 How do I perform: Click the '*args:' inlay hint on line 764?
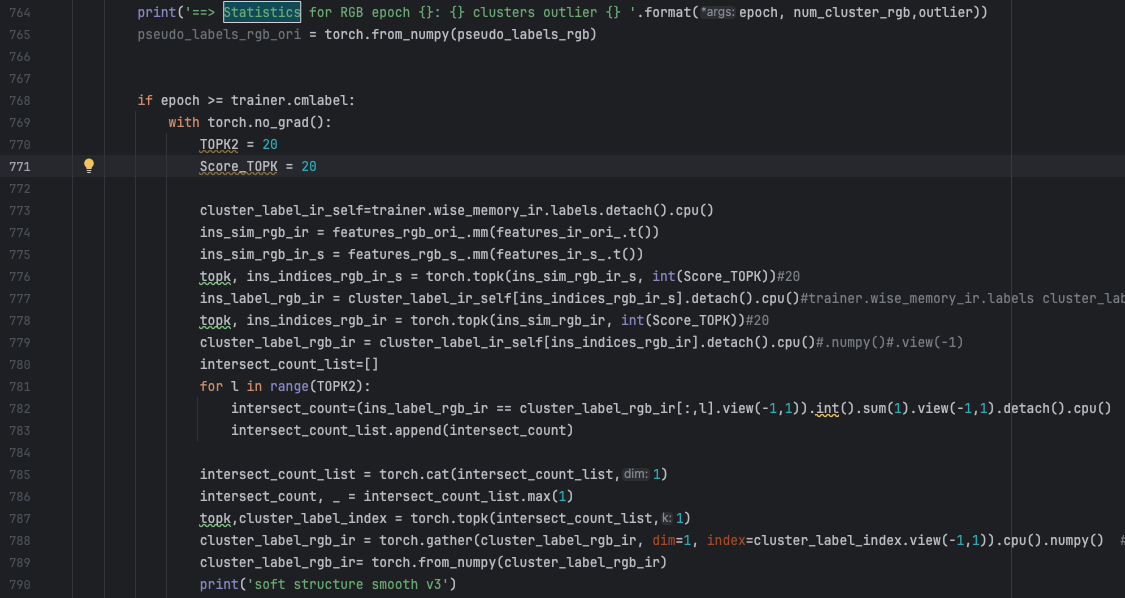pos(717,12)
